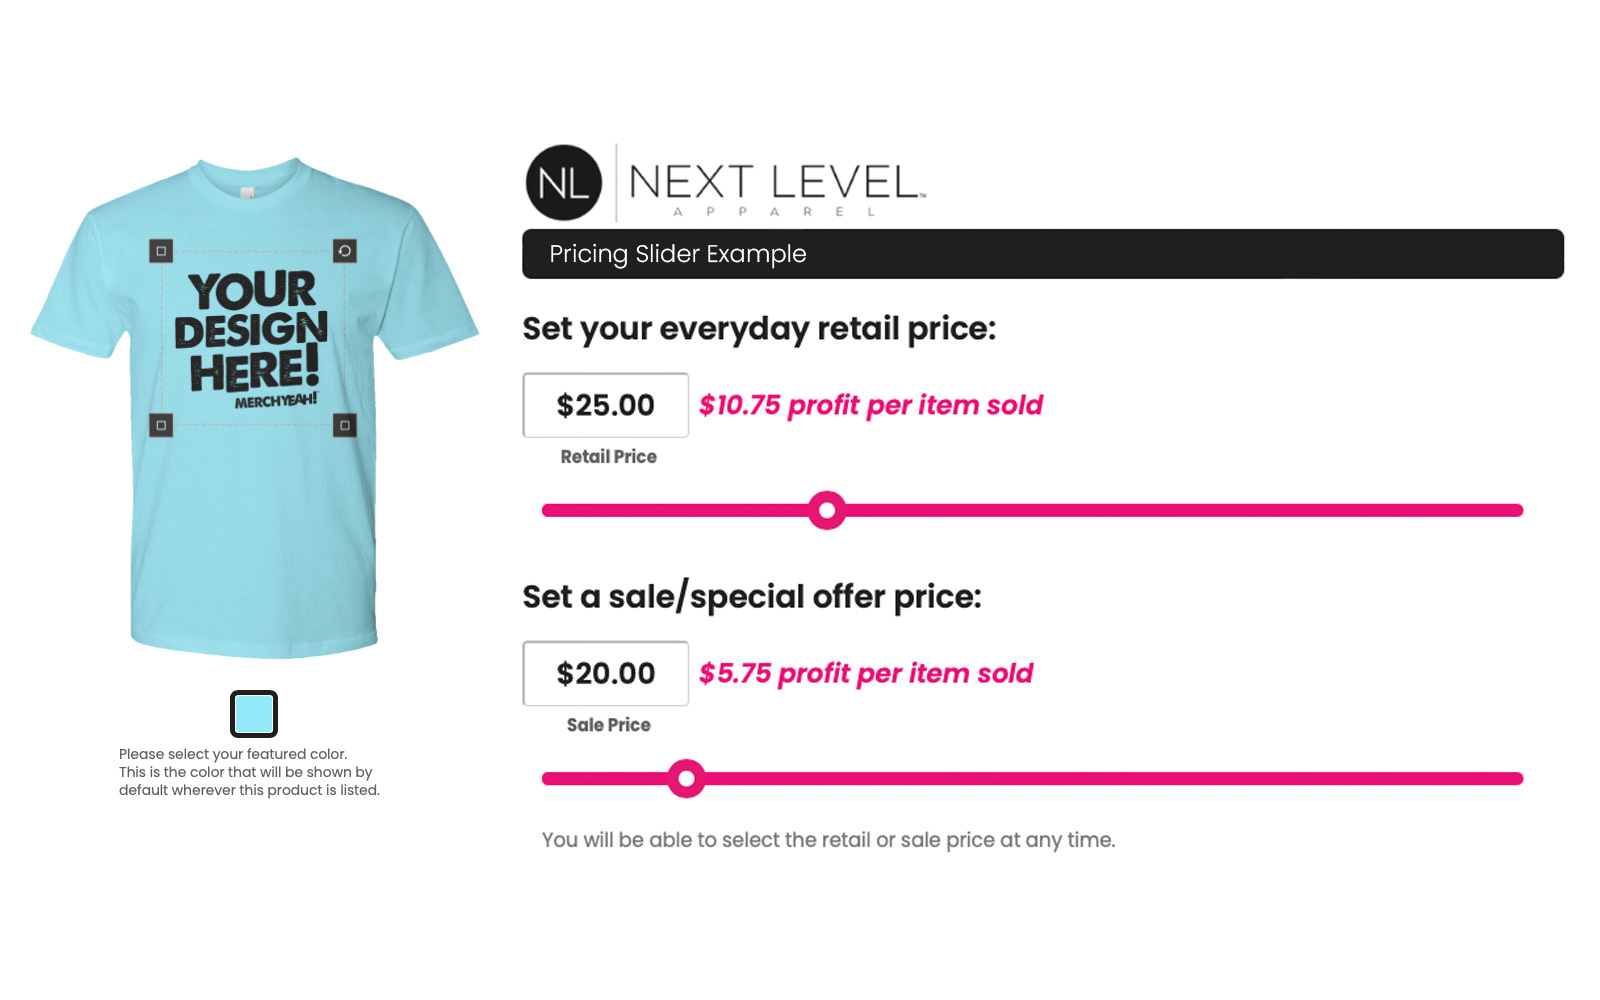This screenshot has height=1000, width=1600.
Task: Click the sale price slider handle
Action: (686, 778)
